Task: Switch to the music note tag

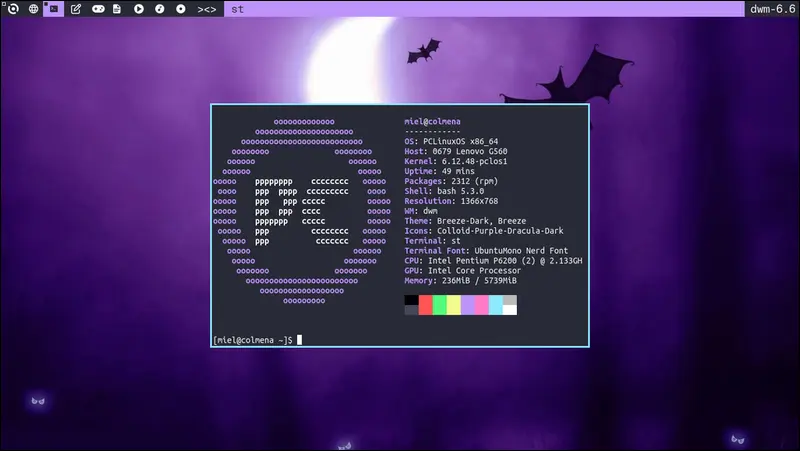Action: [160, 9]
